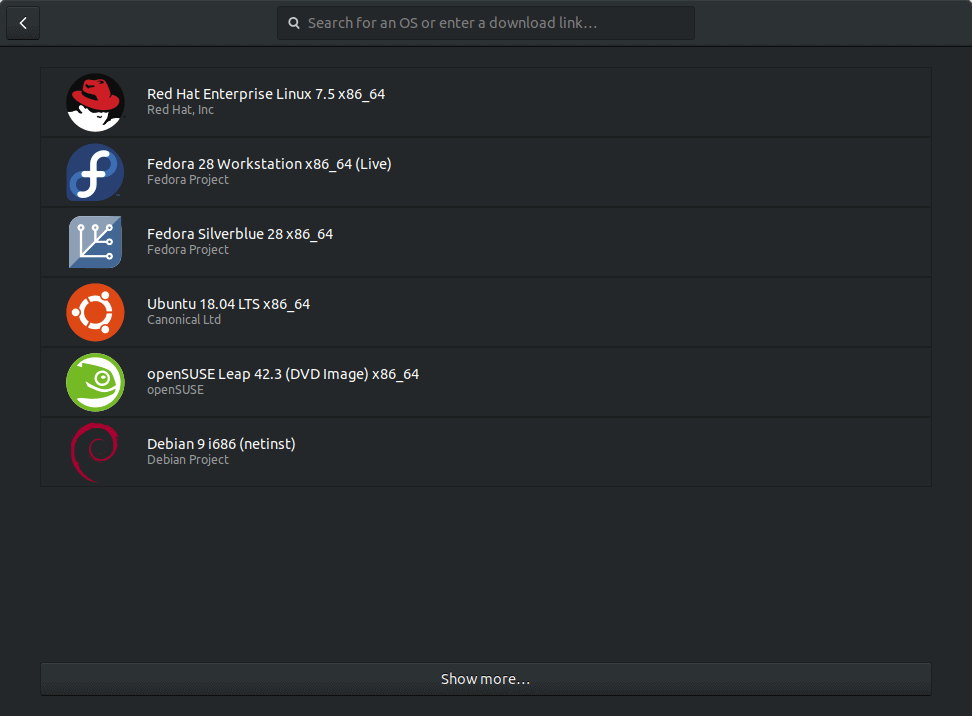Choose openSUSE Leap 42.3 (DVD Image) title

pos(283,374)
